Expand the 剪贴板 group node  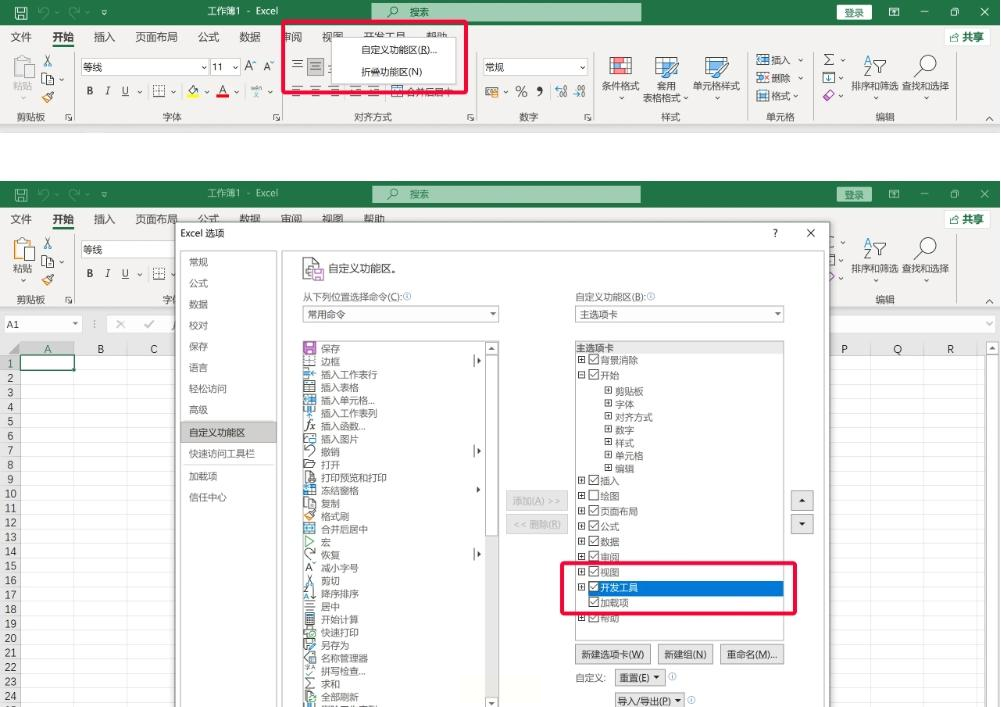point(608,390)
